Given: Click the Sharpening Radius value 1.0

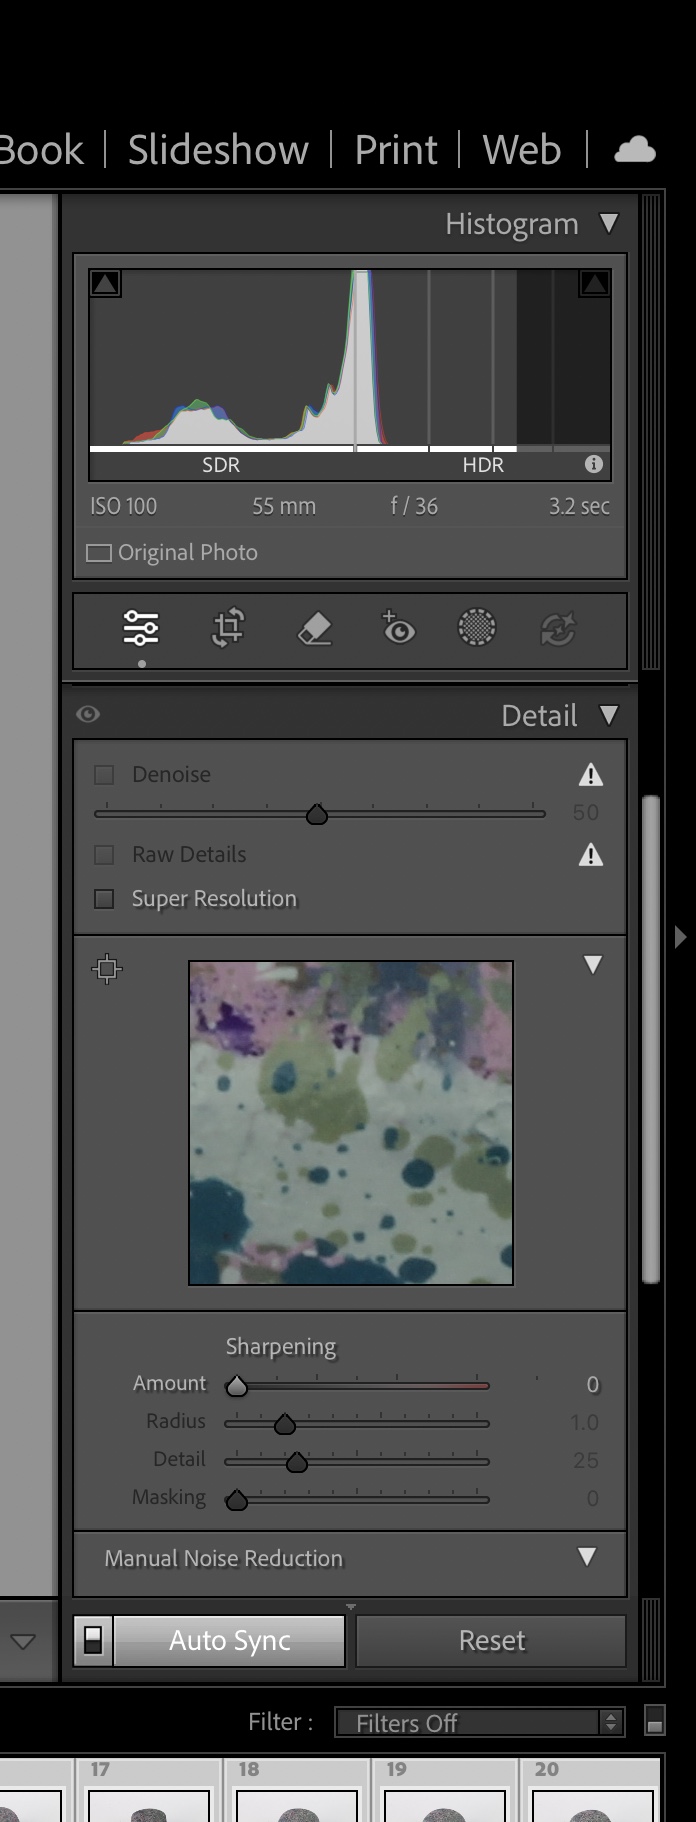Looking at the screenshot, I should [x=584, y=1422].
